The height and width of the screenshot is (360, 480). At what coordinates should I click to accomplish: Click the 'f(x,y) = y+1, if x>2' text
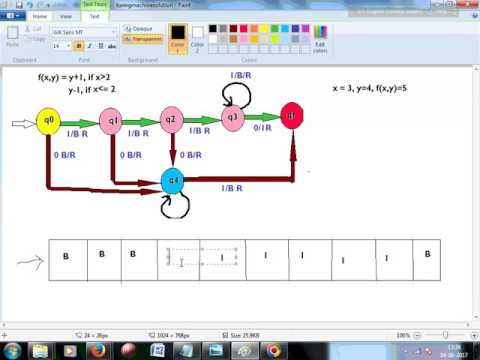74,77
